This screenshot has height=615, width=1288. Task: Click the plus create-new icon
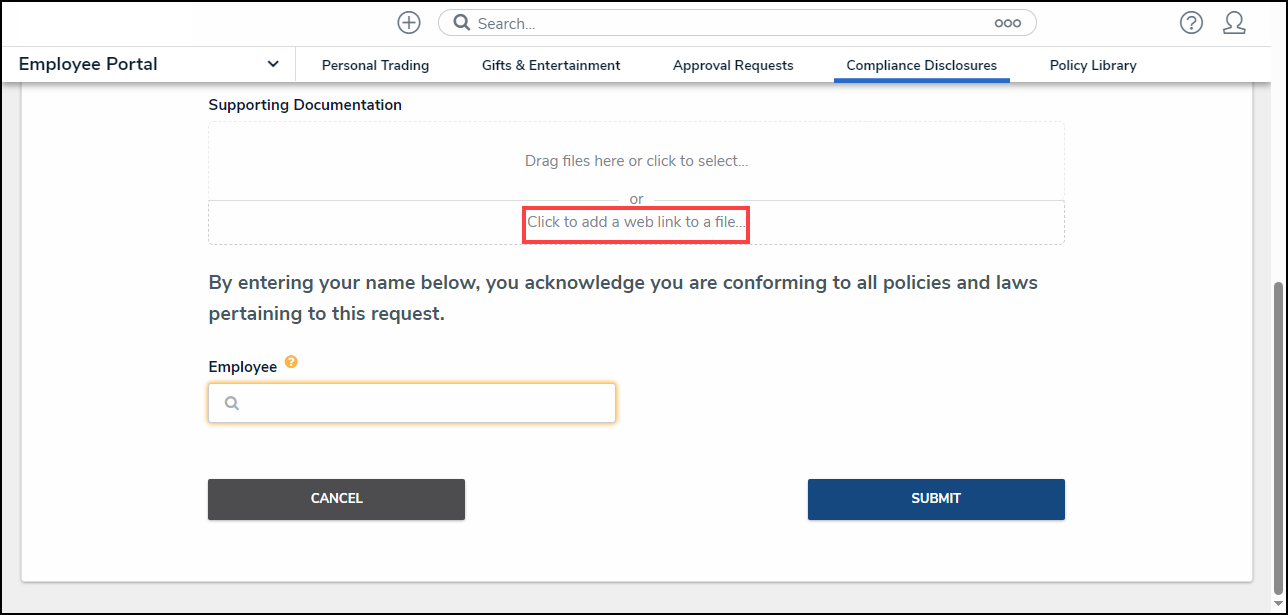point(408,23)
